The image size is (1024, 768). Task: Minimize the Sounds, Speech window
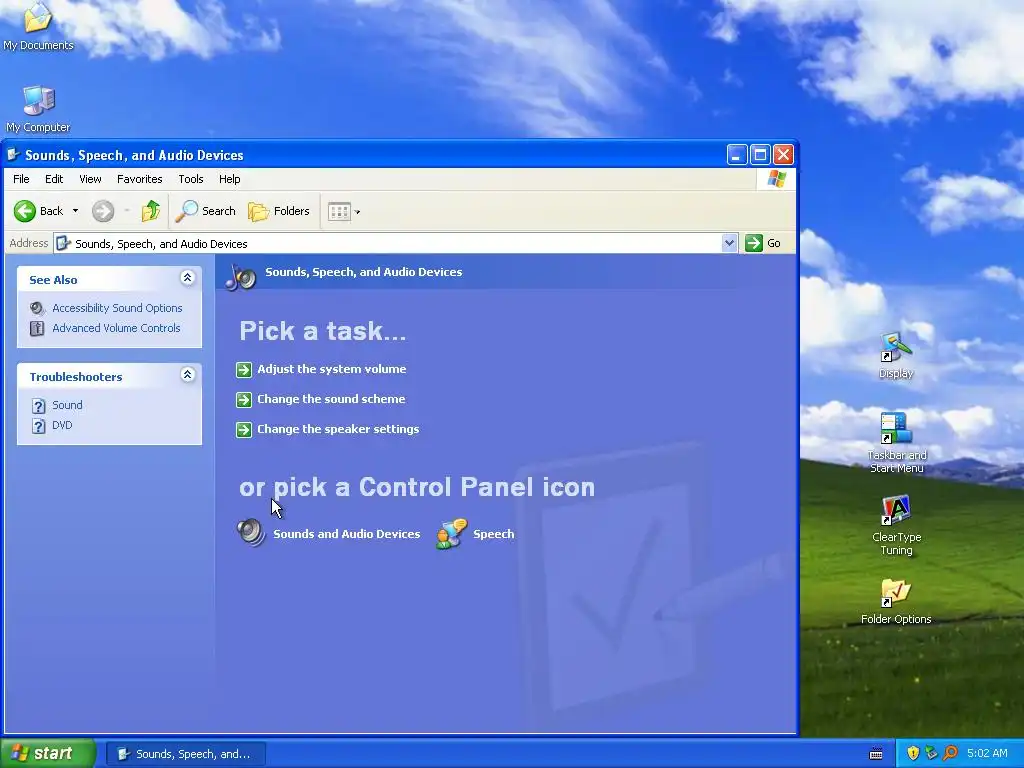click(x=737, y=155)
